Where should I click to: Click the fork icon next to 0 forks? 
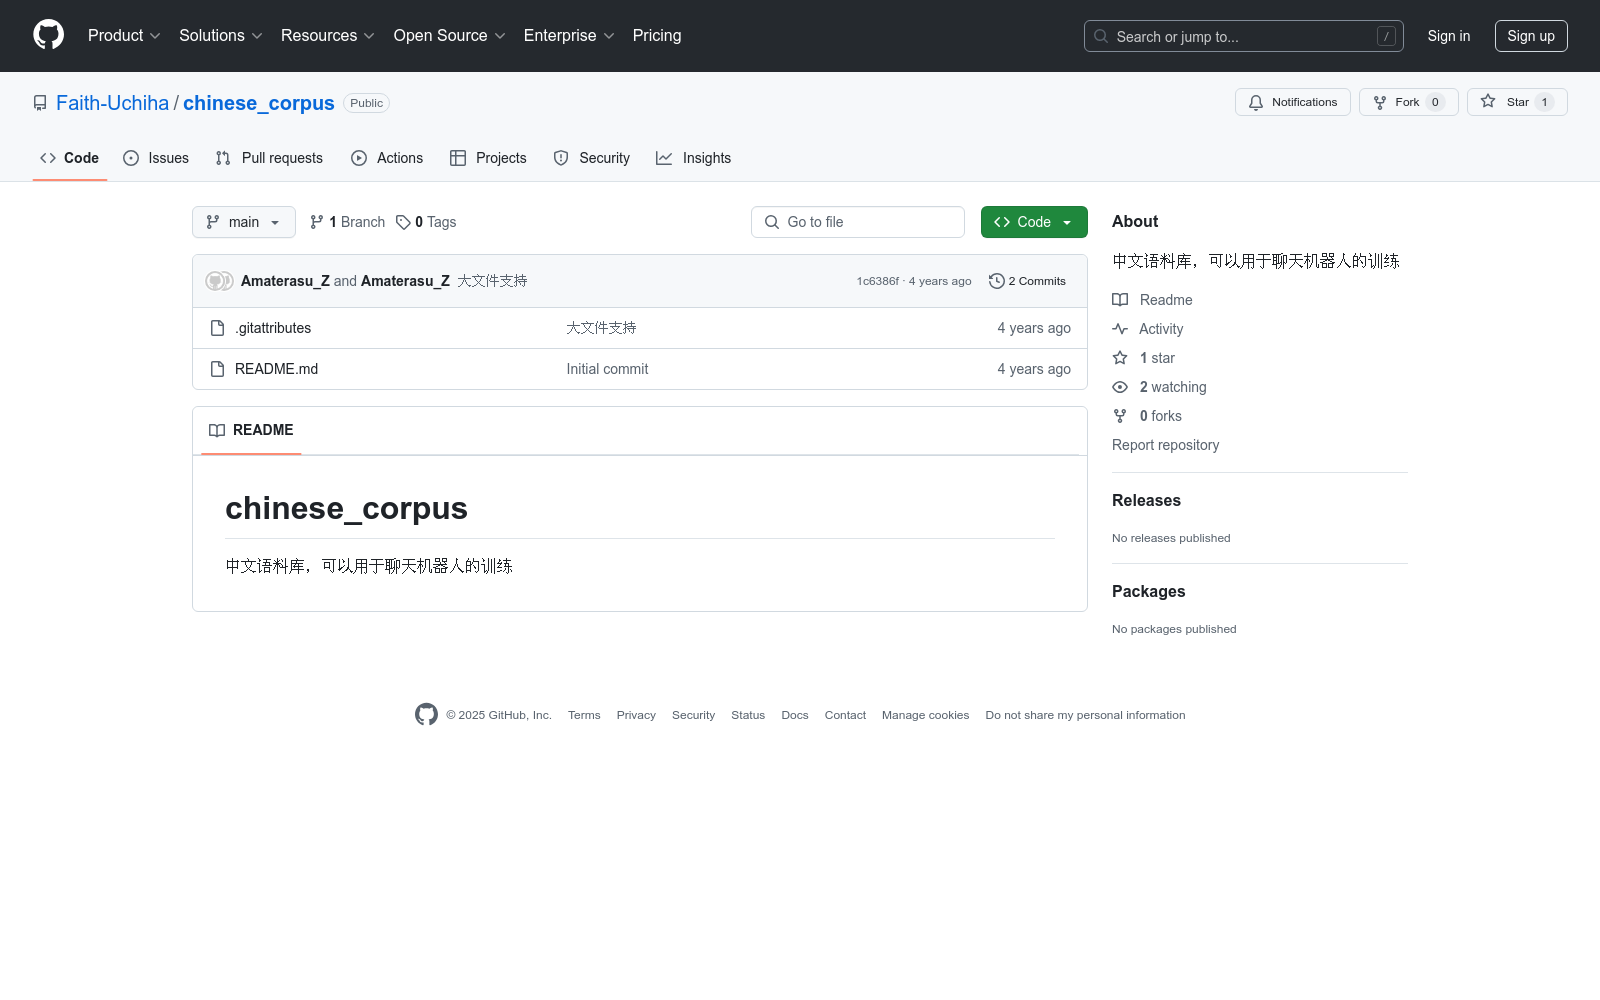pyautogui.click(x=1120, y=416)
